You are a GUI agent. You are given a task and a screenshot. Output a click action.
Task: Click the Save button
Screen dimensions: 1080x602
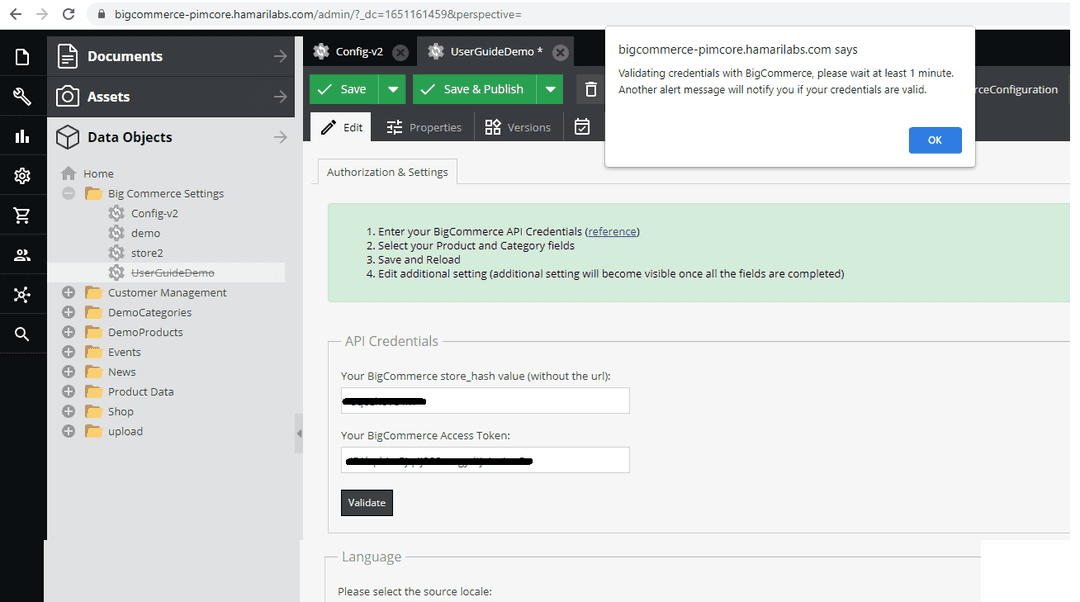344,90
